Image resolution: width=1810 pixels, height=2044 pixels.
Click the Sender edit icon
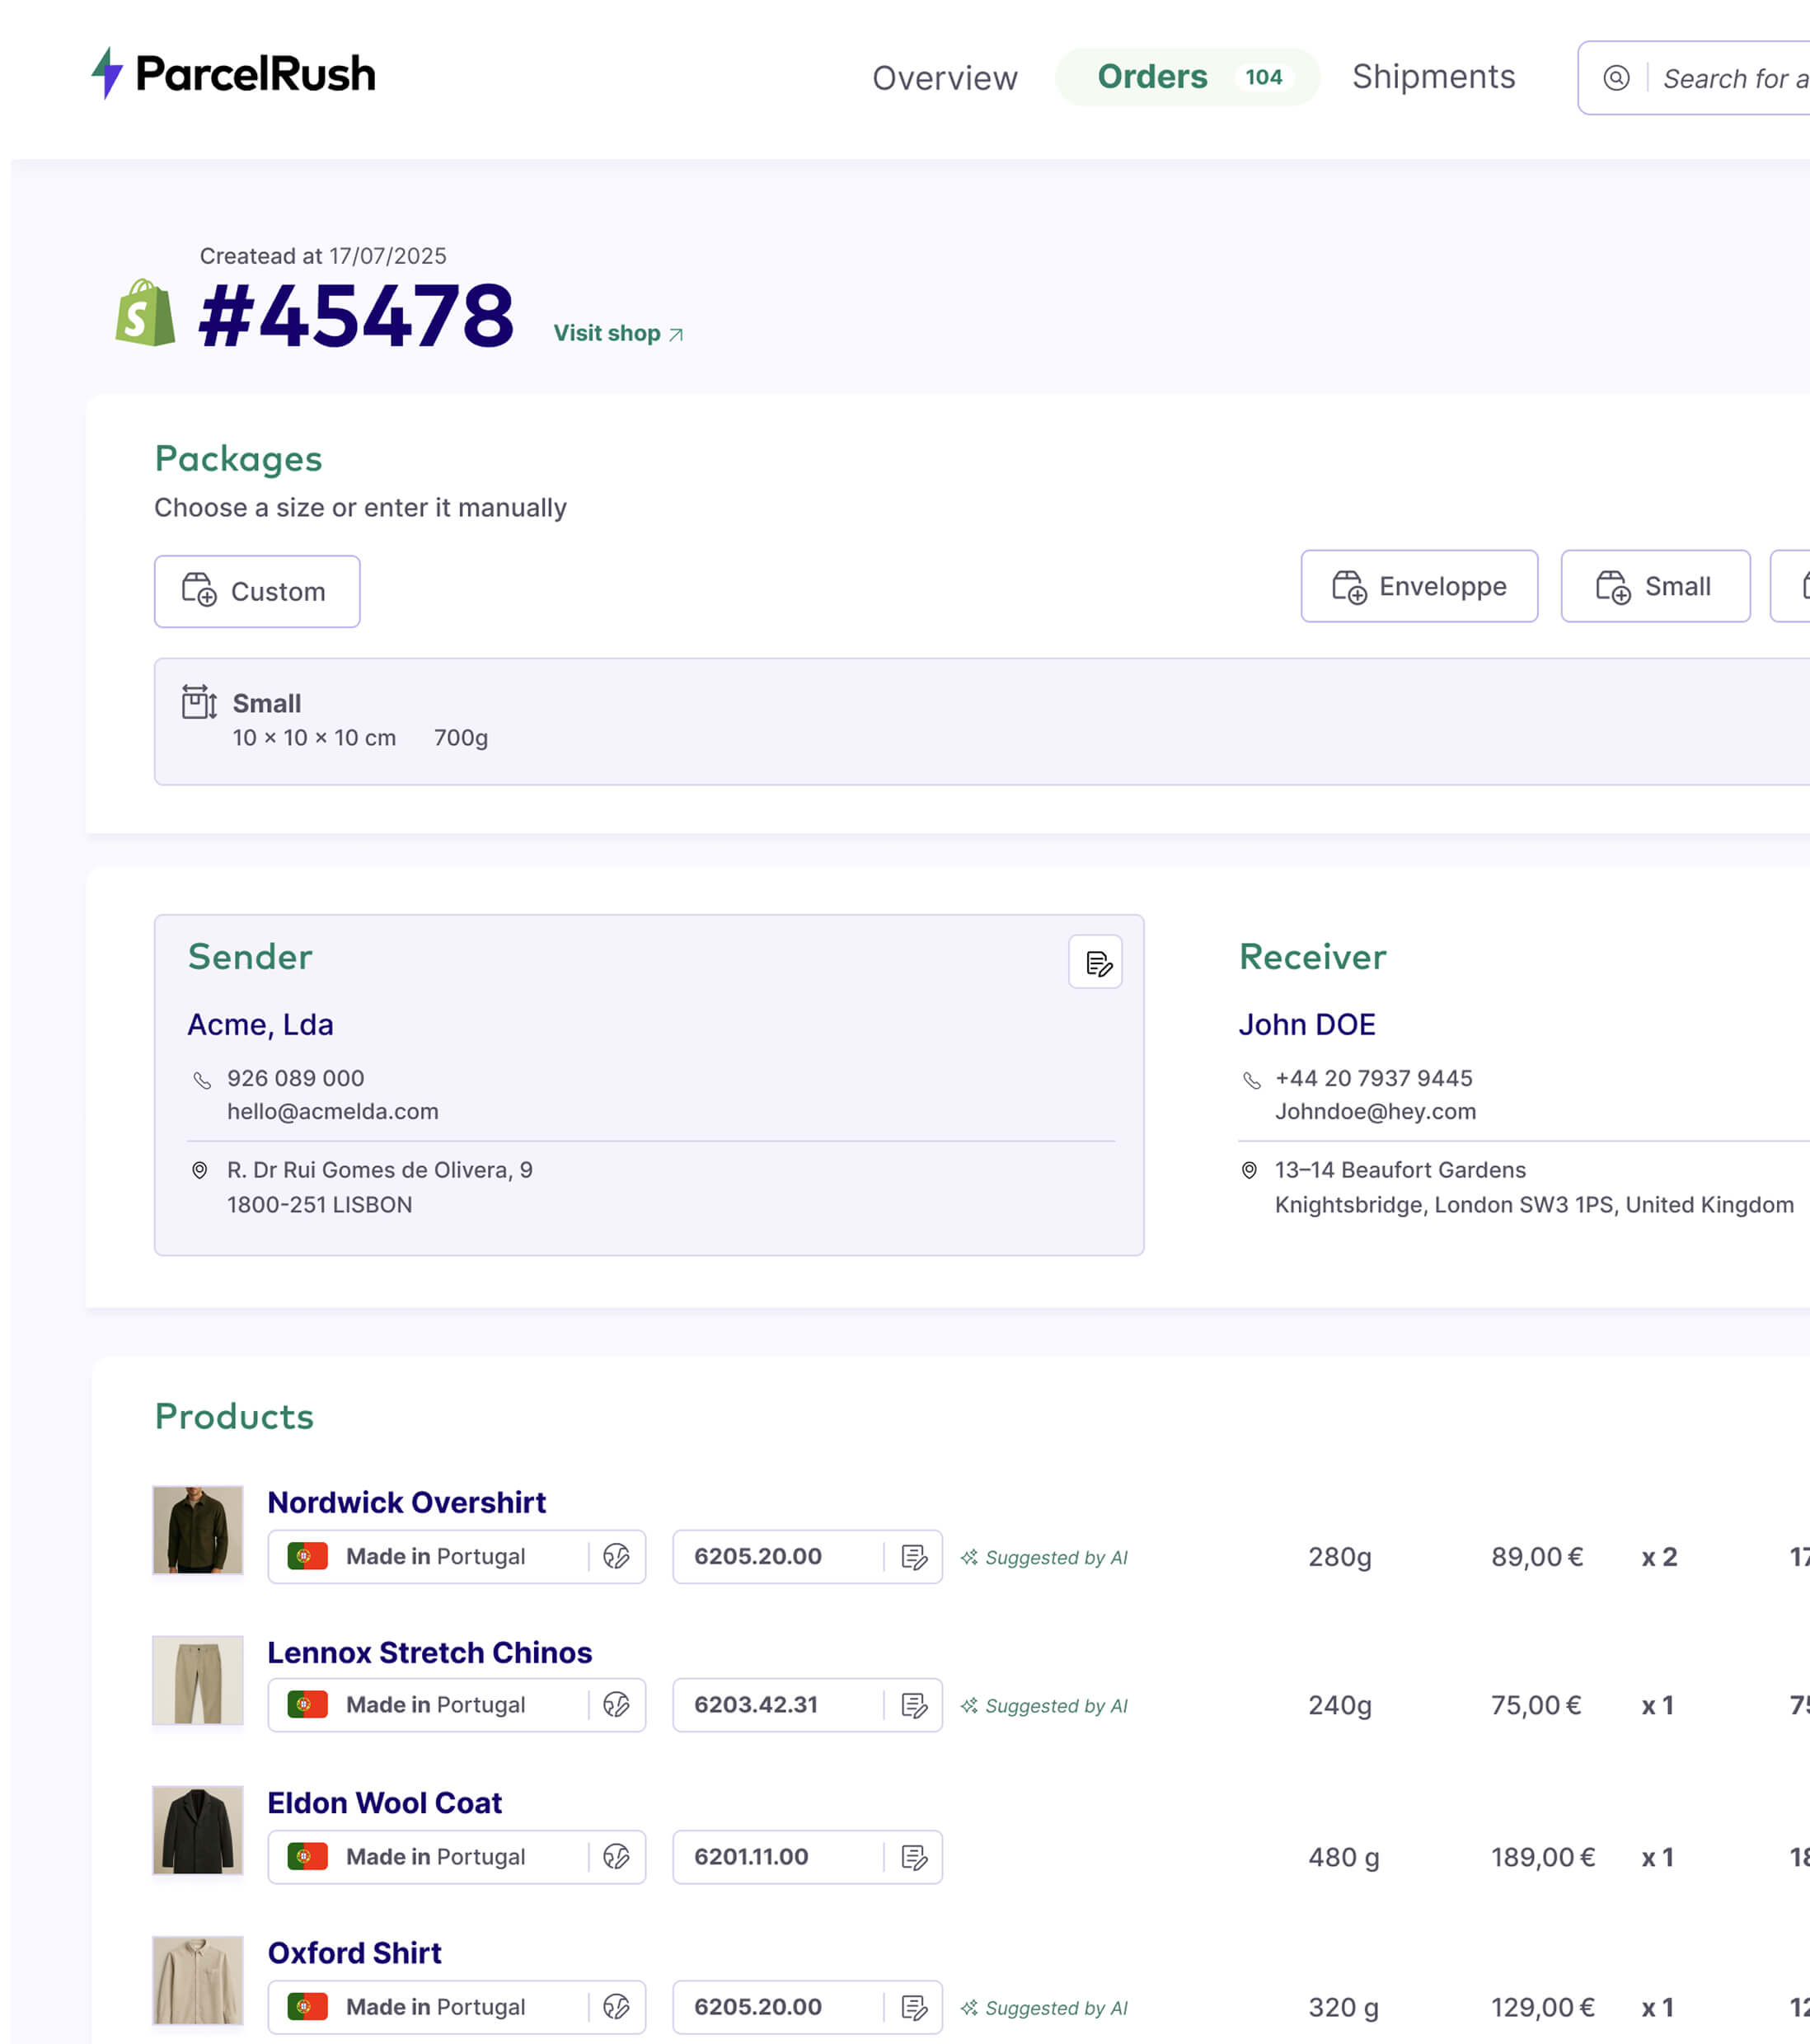[x=1095, y=962]
